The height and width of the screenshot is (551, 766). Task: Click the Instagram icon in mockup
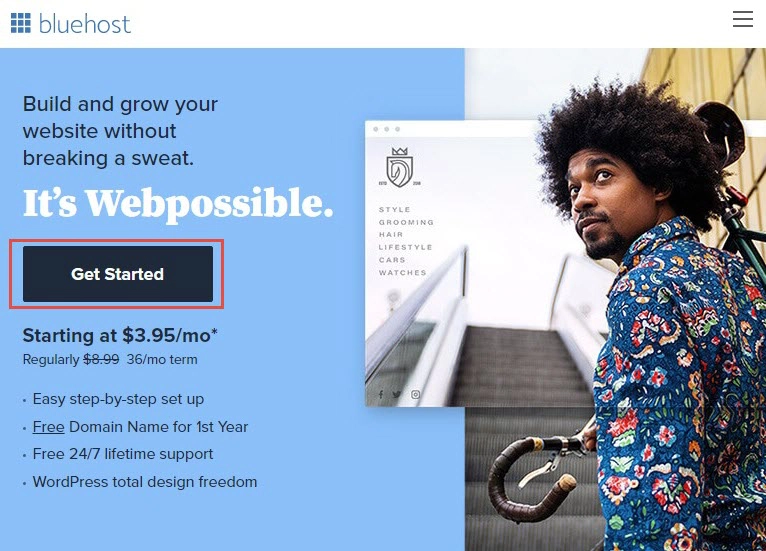[415, 394]
